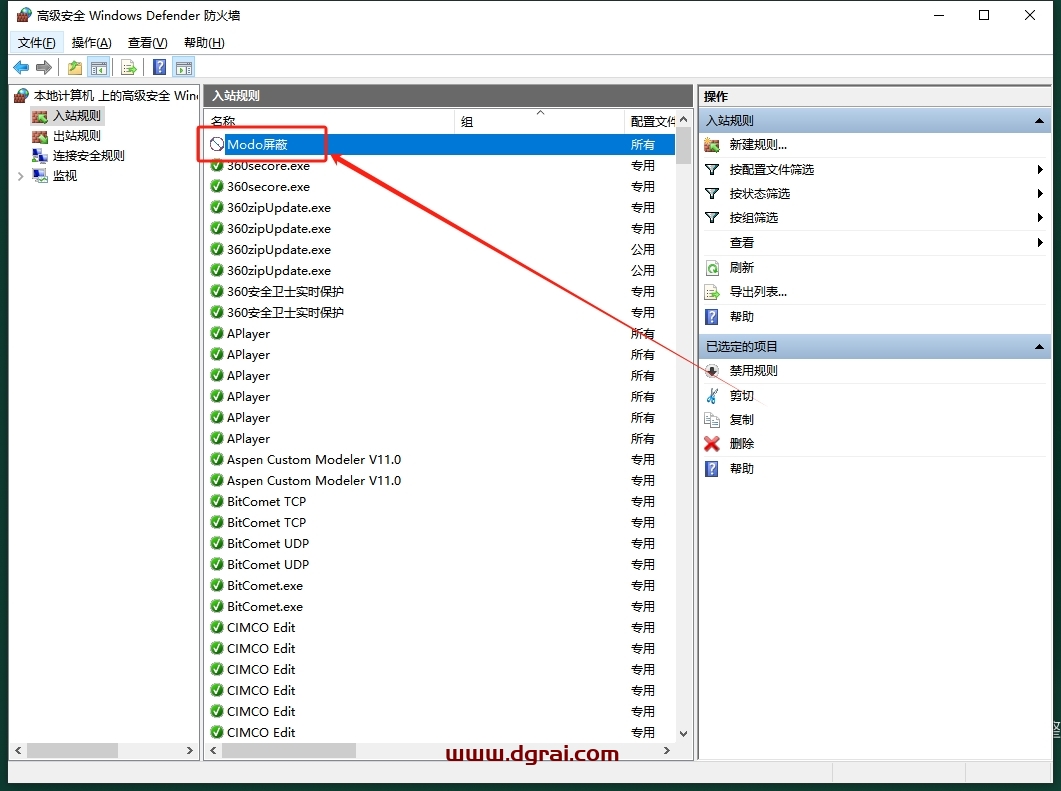
Task: Click the rules list horizontal scroll-right arrow
Action: tap(667, 750)
